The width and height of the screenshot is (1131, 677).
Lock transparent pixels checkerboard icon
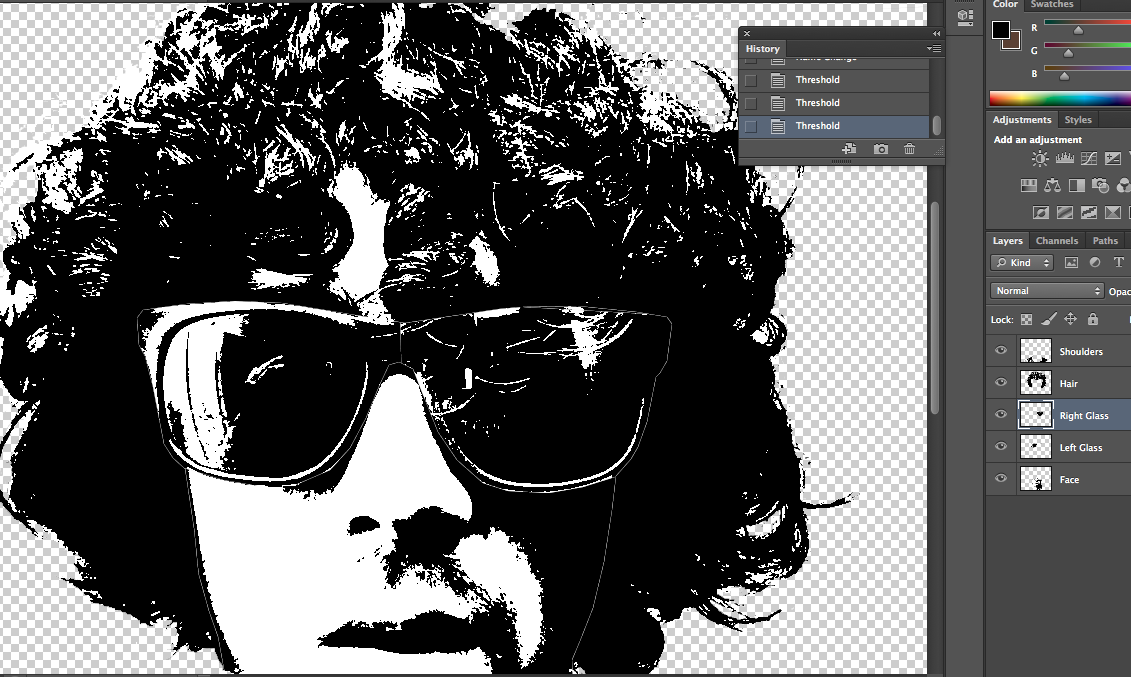pos(1026,319)
